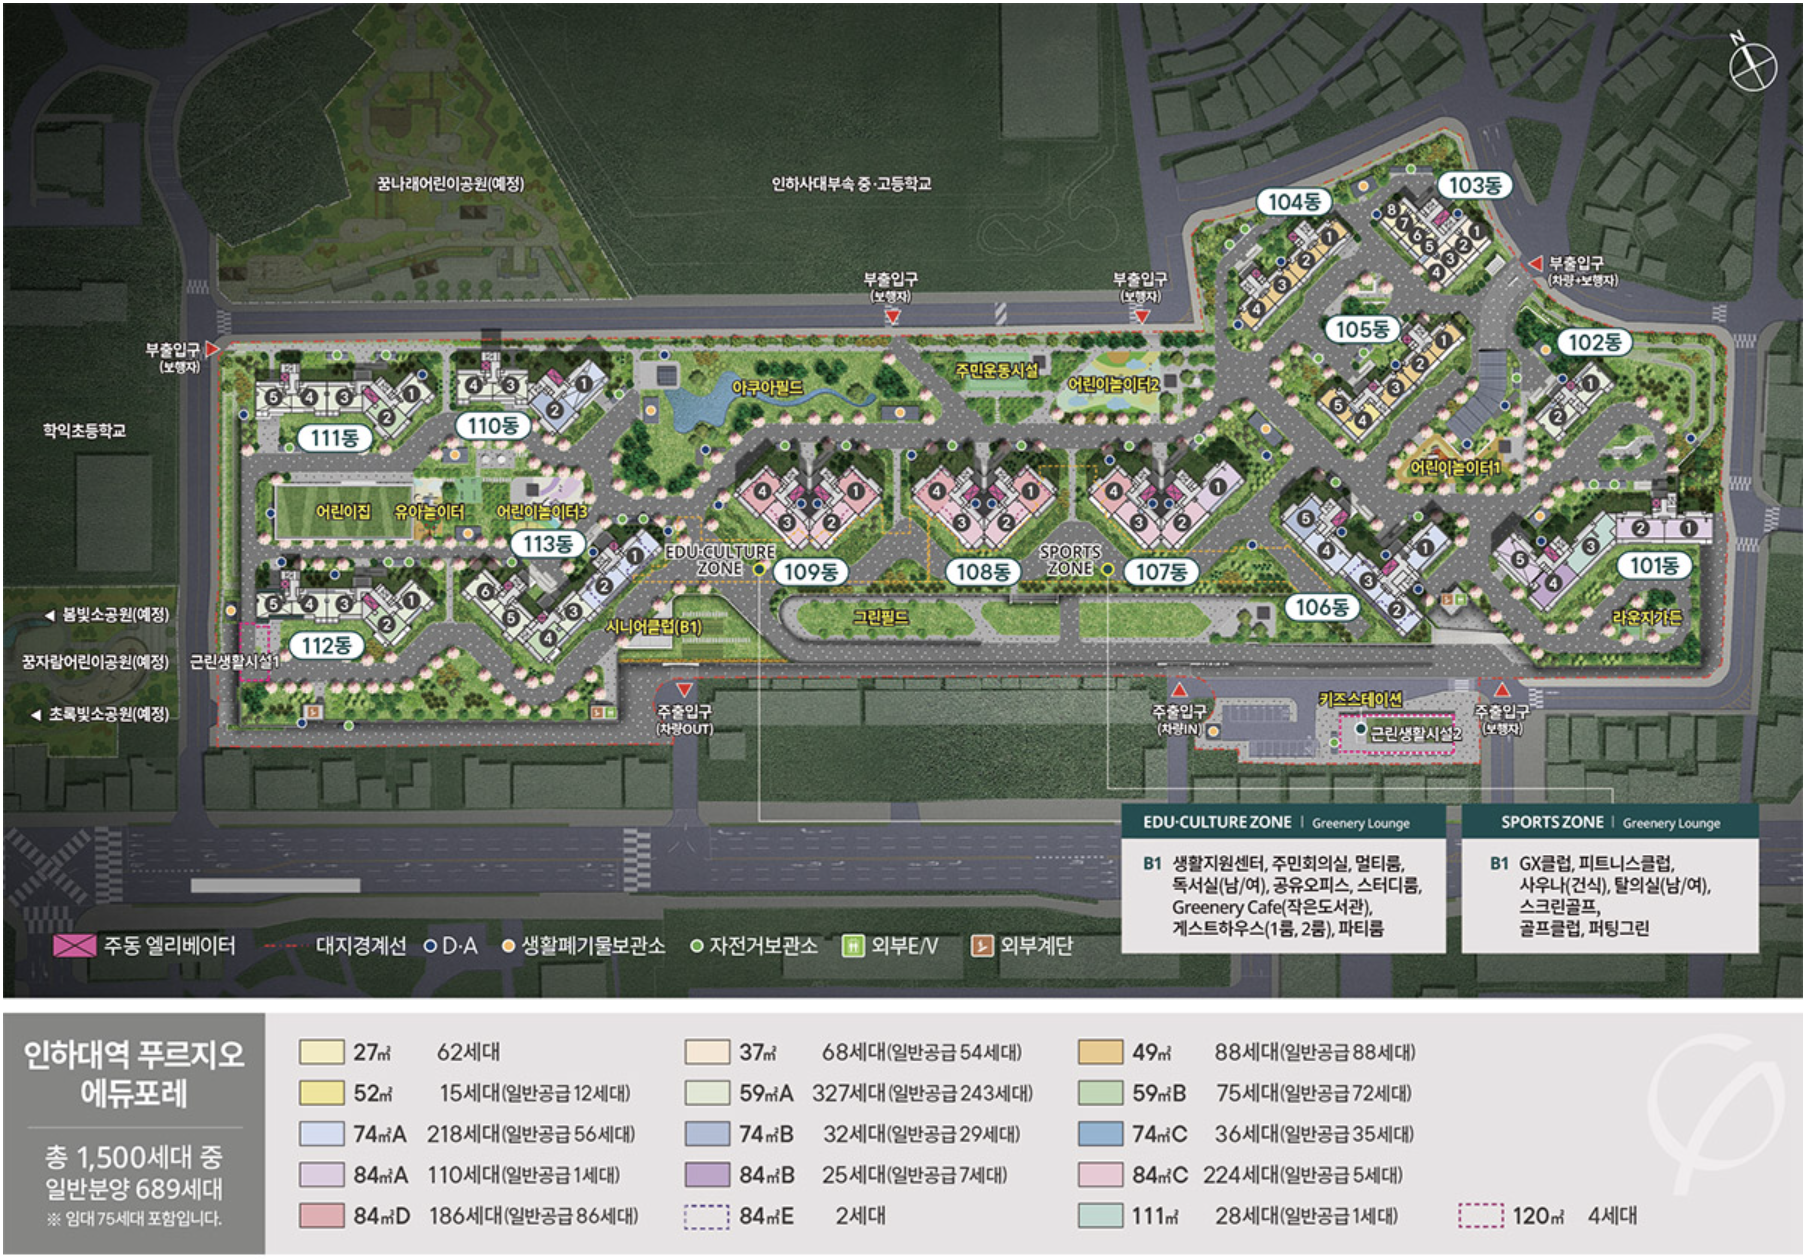Viewport: 1808px width, 1260px height.
Task: Click the 인하사대부속 중·고등학교 label
Action: (851, 184)
